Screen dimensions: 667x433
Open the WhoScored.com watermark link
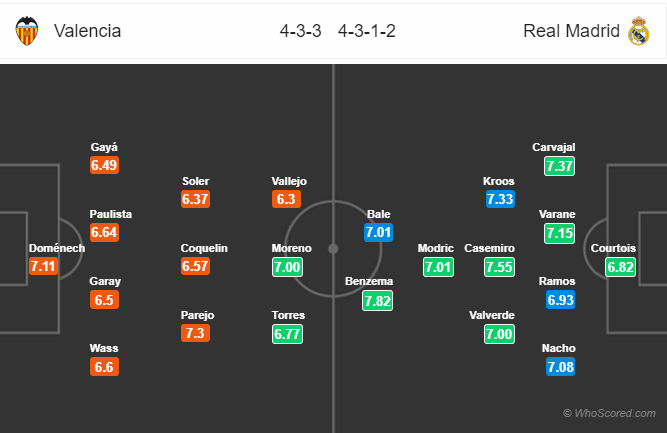[609, 413]
